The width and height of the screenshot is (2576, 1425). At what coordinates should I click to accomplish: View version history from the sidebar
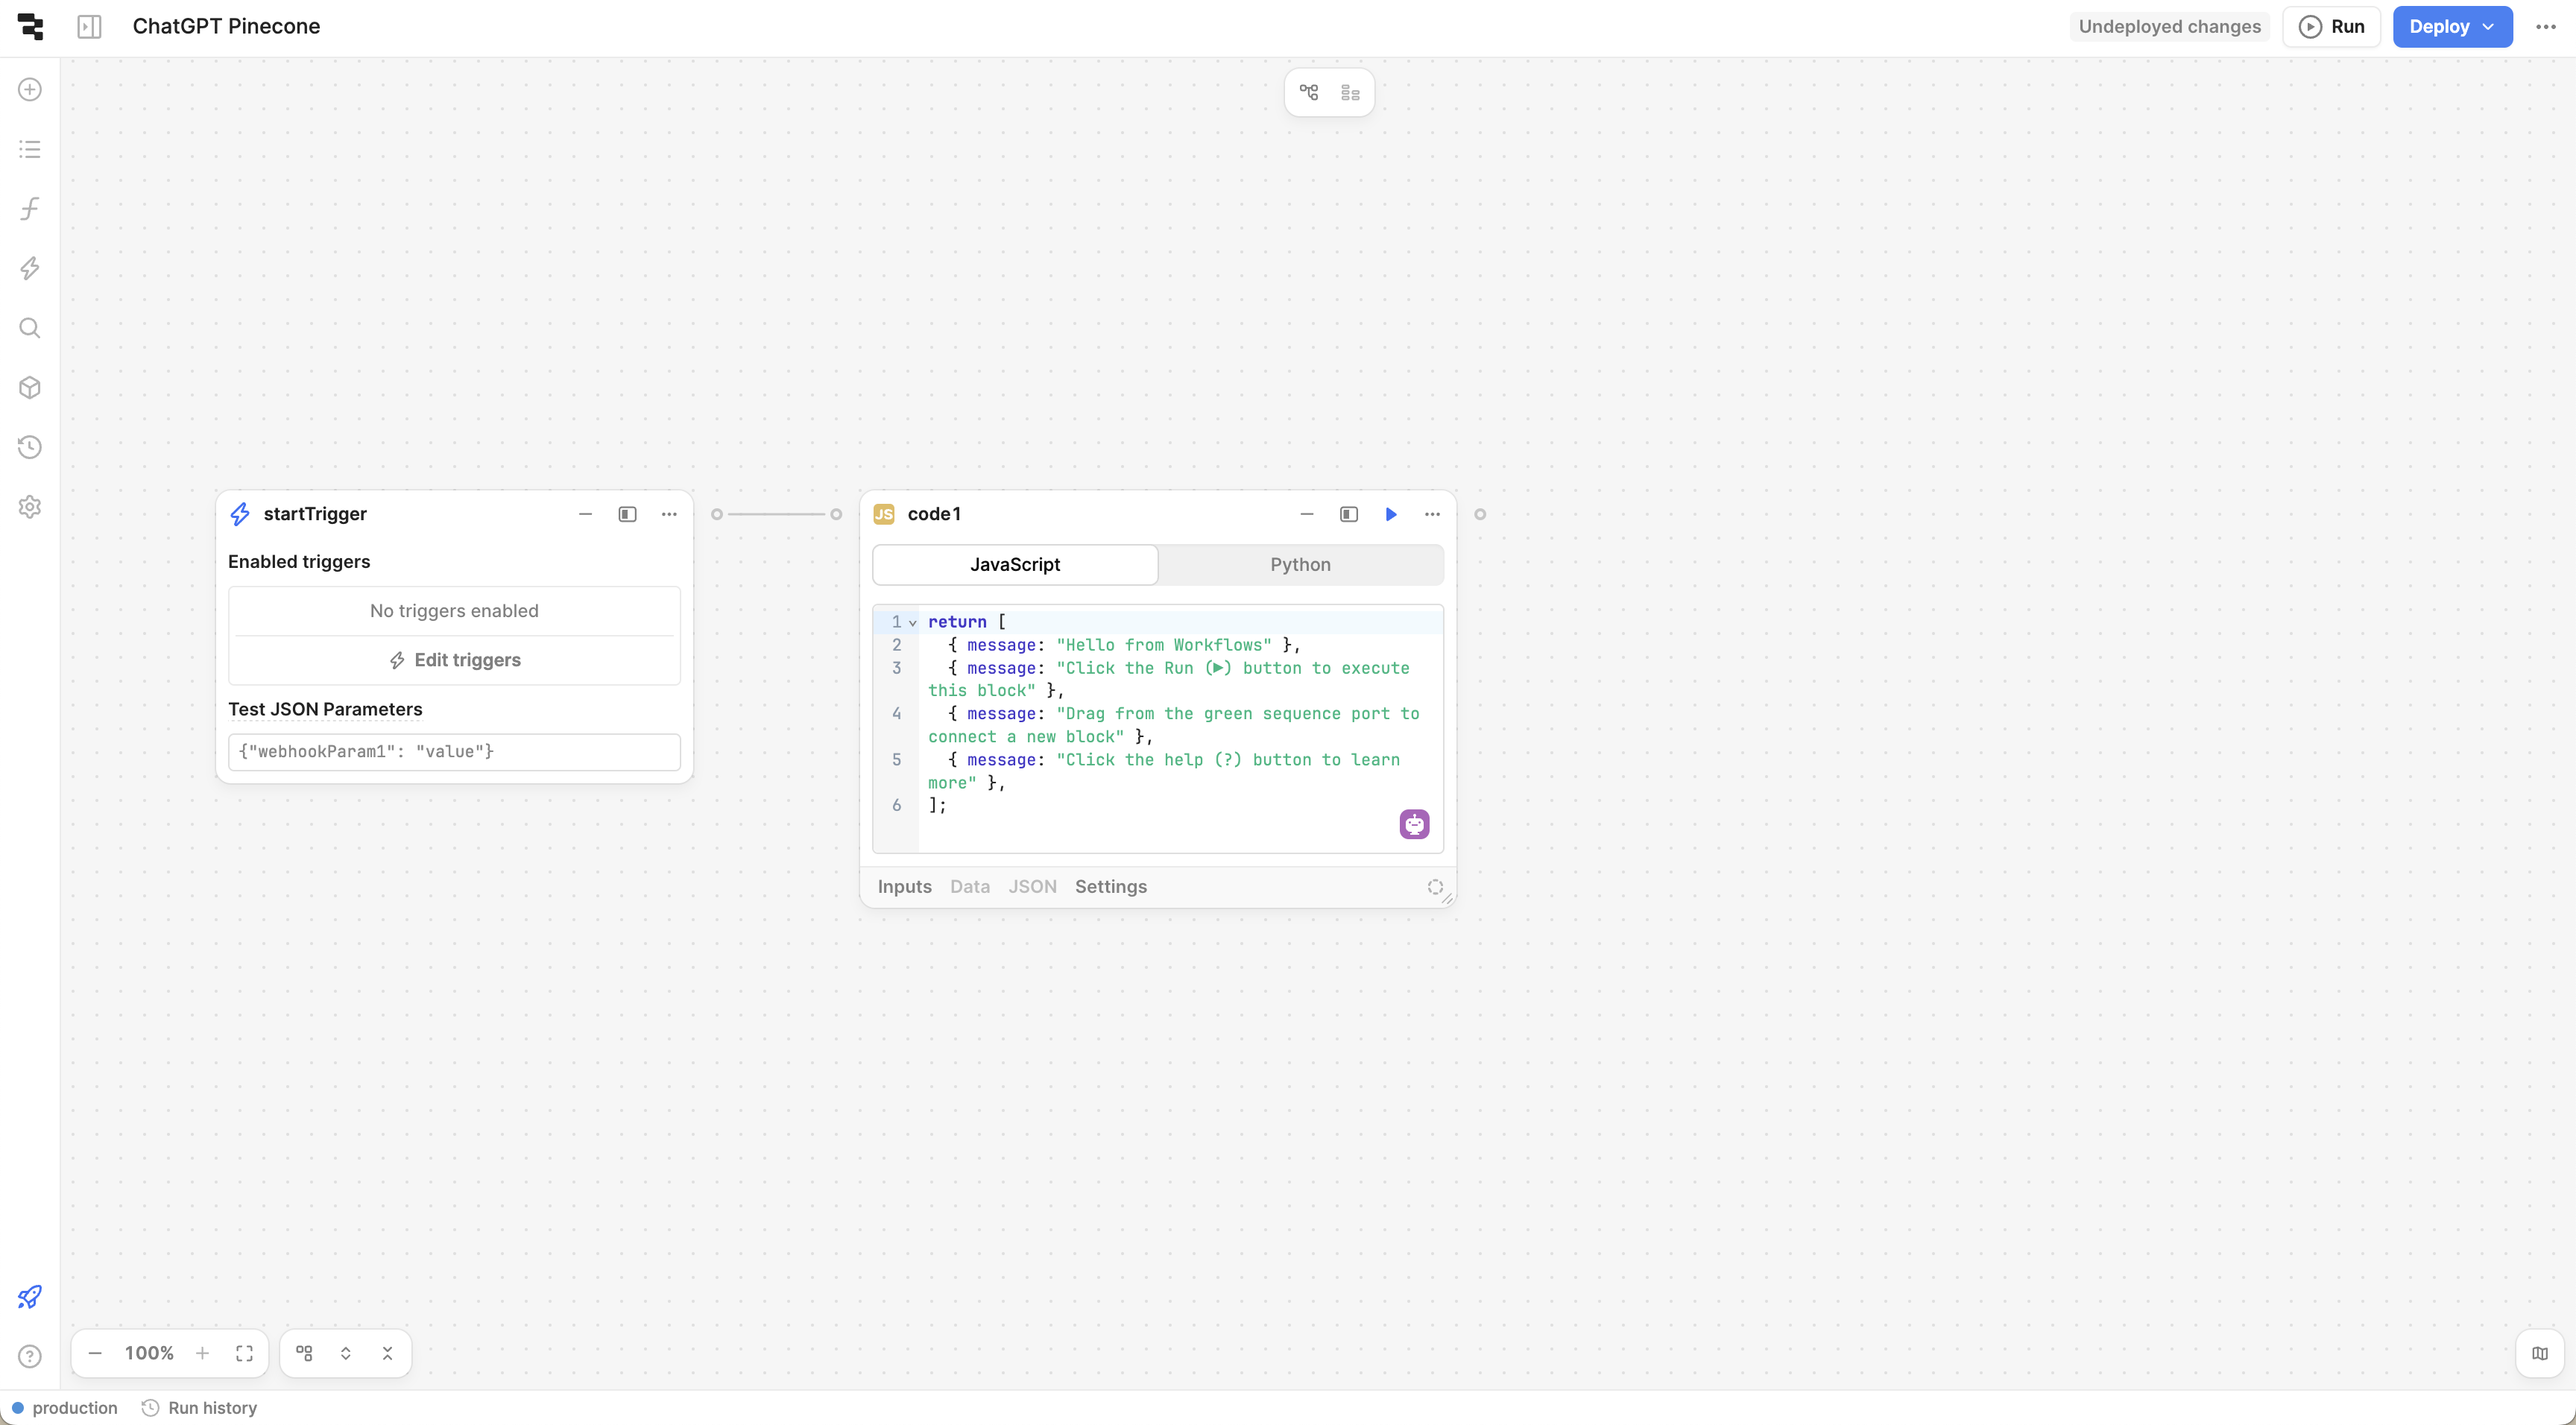[29, 447]
